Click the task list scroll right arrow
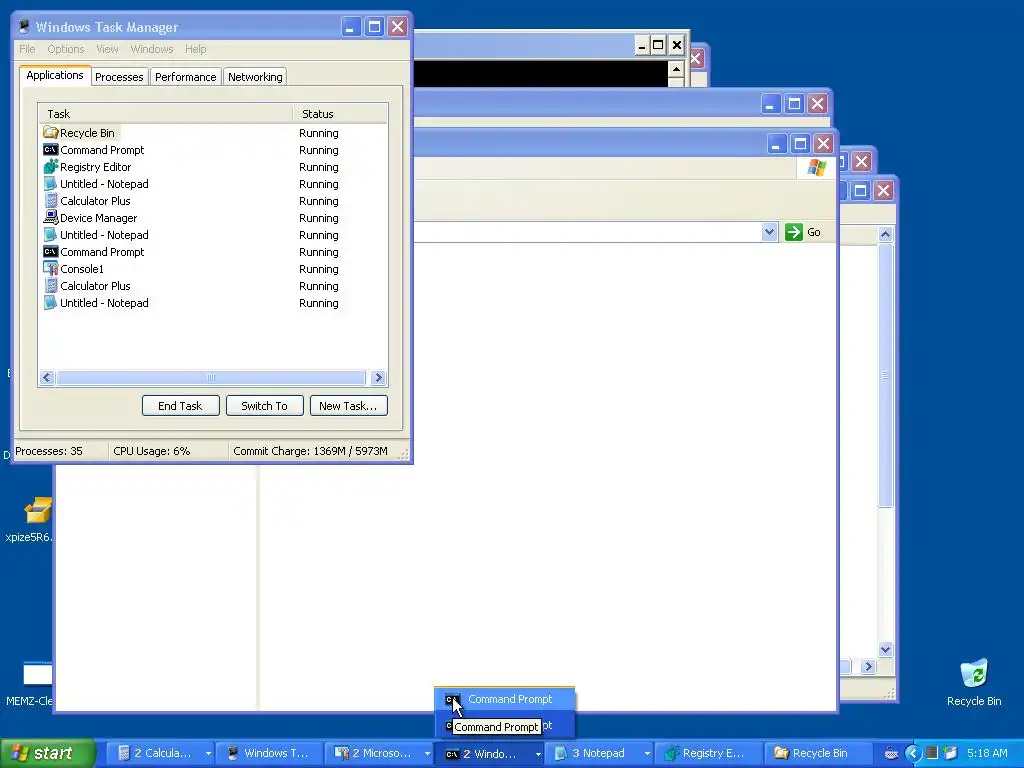The image size is (1024, 768). (x=378, y=377)
